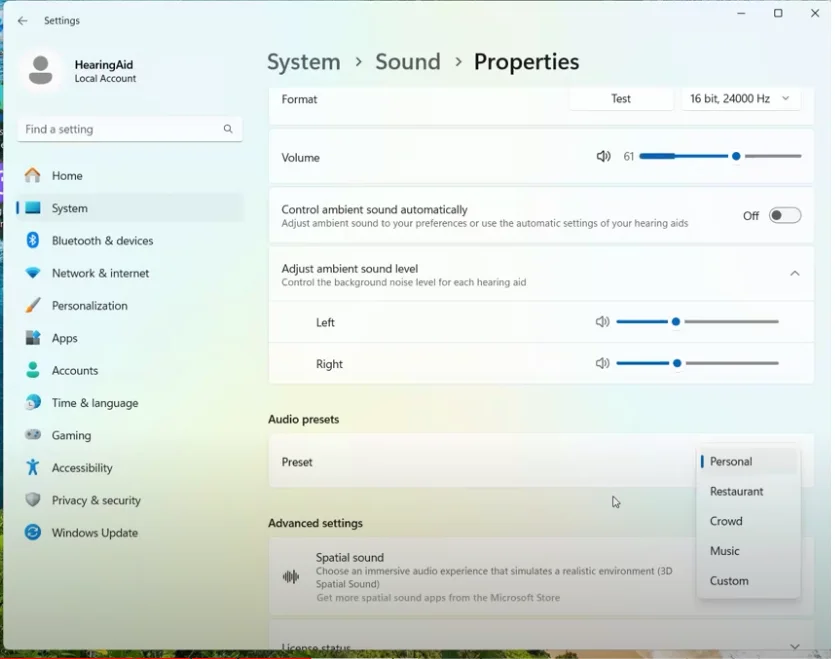Click the Windows Update refresh icon
The image size is (835, 659).
point(32,532)
